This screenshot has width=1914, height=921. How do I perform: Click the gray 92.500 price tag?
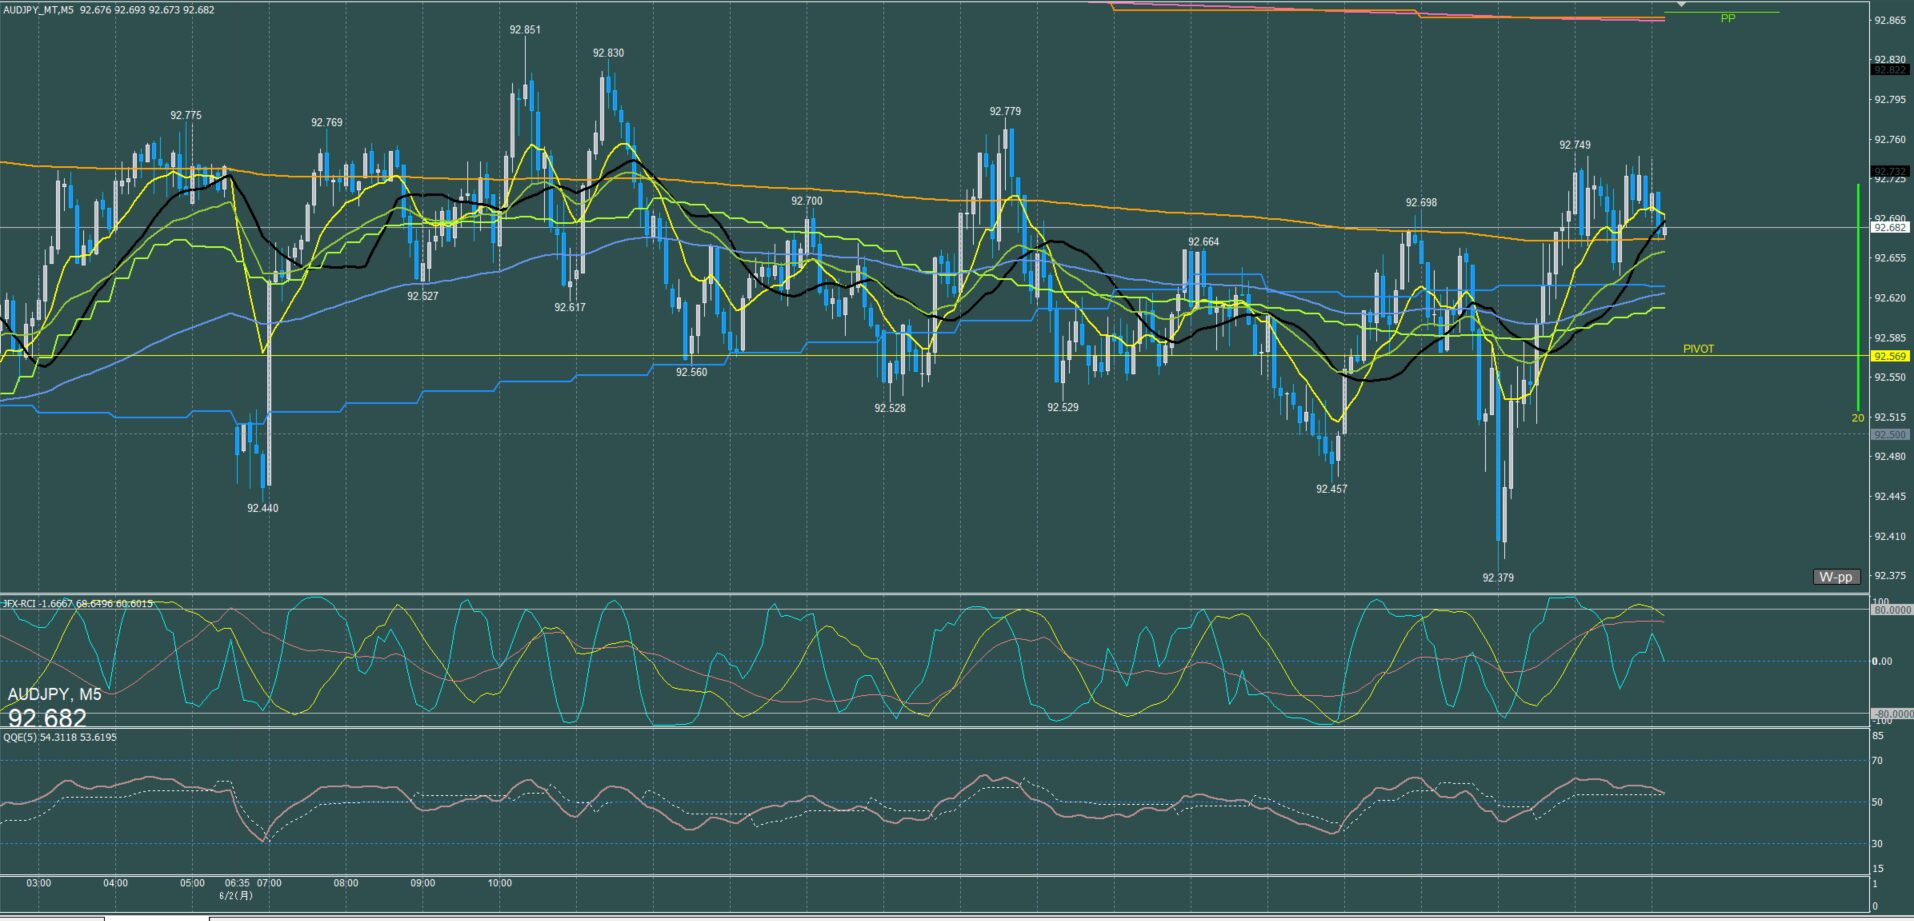coord(1890,435)
